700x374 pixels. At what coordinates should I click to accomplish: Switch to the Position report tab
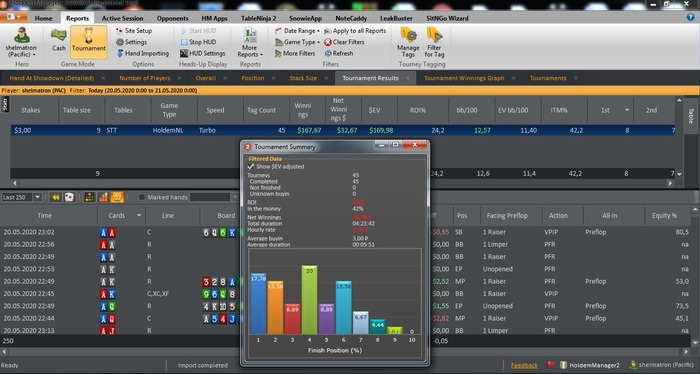[x=253, y=78]
